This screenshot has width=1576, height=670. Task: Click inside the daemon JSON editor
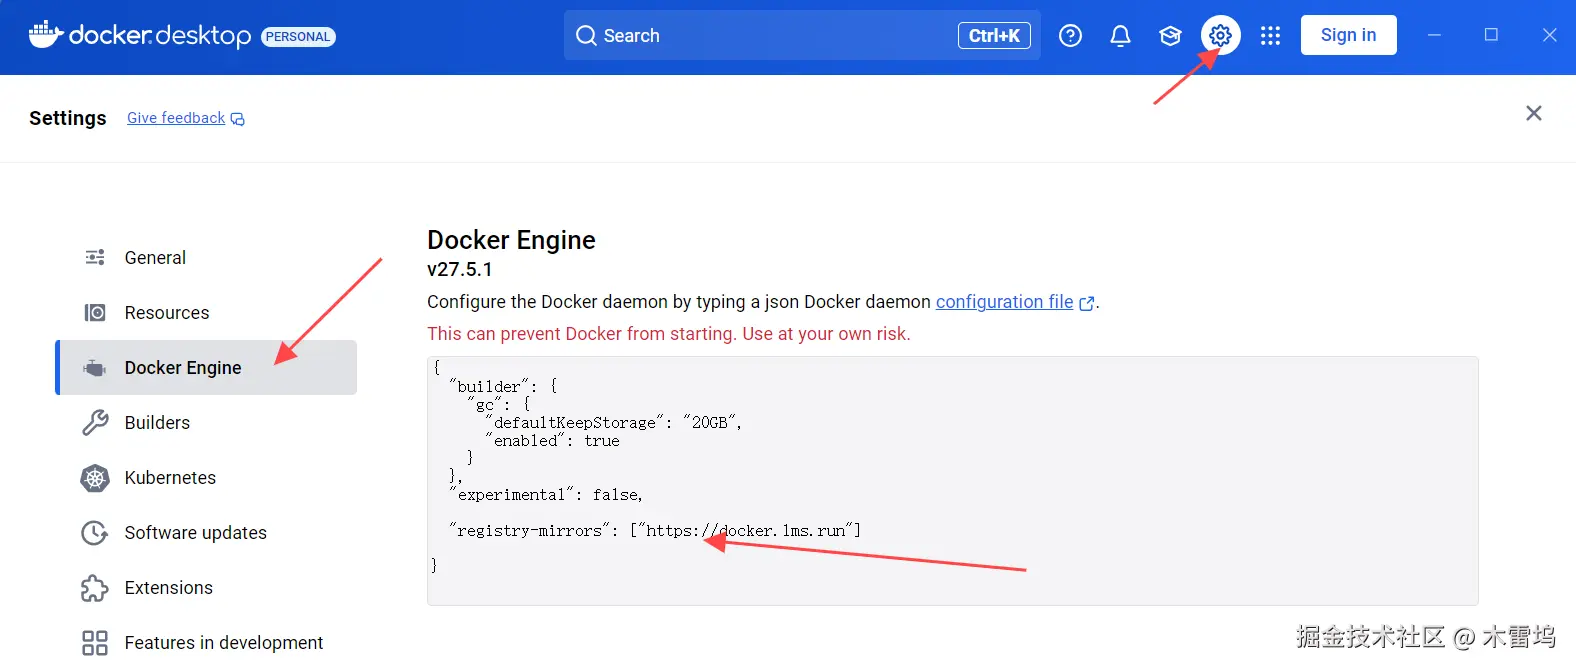(x=952, y=481)
